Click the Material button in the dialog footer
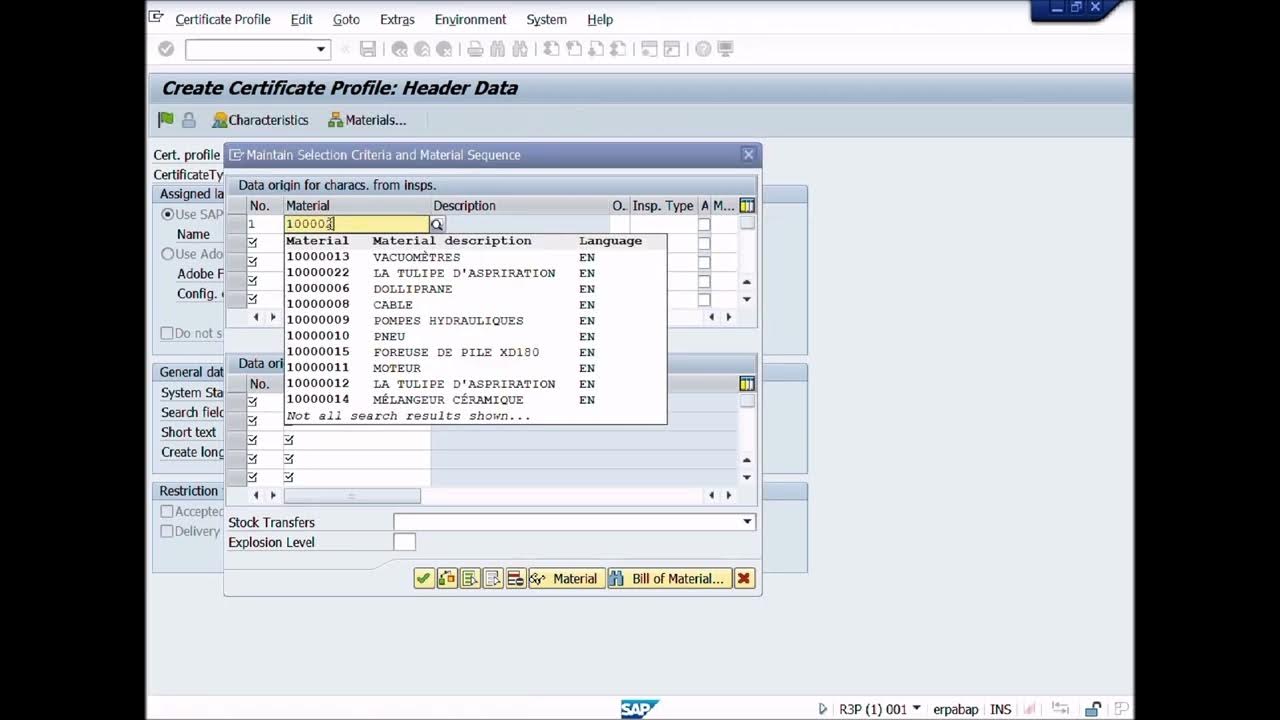 coord(566,578)
